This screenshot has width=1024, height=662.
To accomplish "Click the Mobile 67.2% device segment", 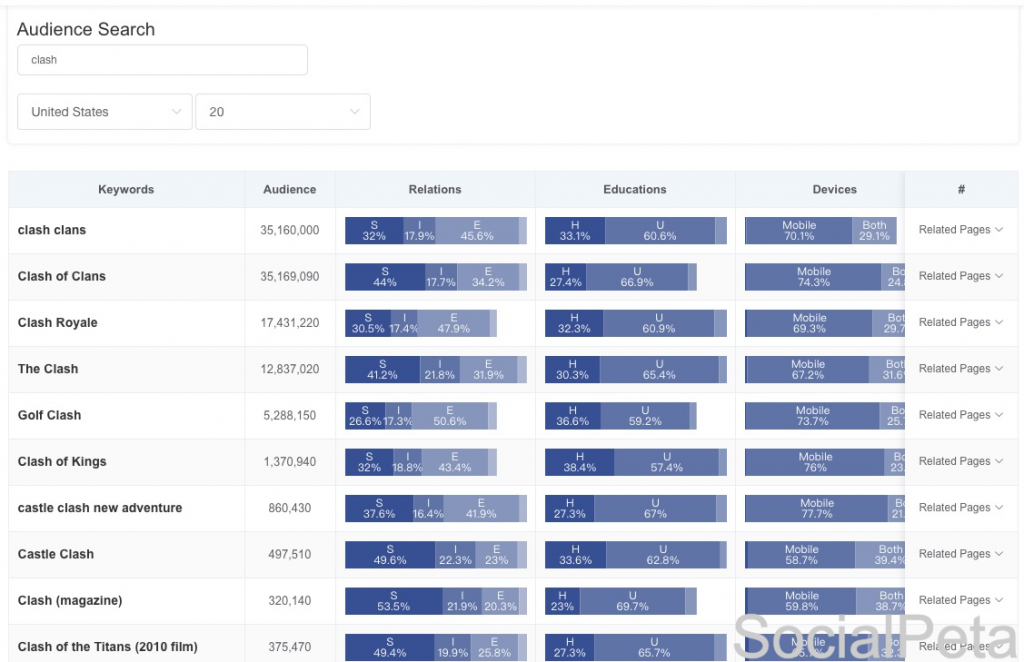I will [807, 370].
